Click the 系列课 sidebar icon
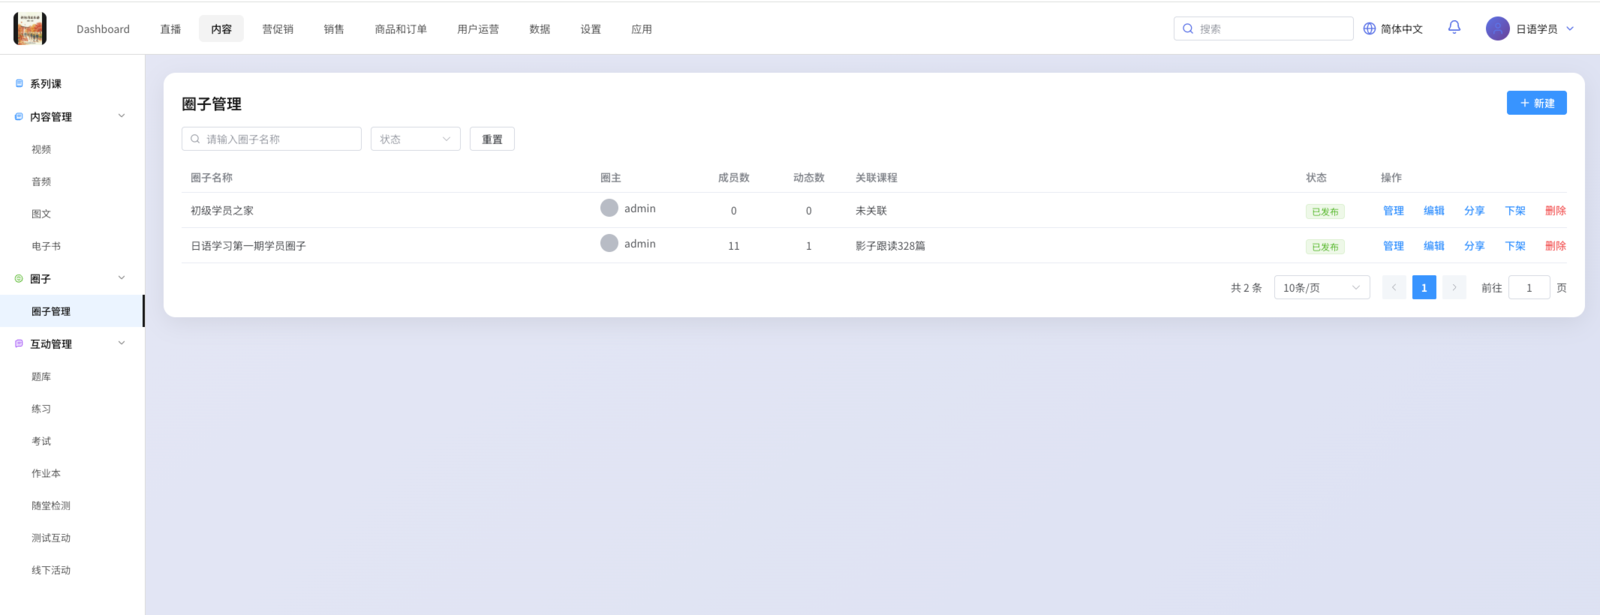The height and width of the screenshot is (615, 1600). pyautogui.click(x=19, y=84)
